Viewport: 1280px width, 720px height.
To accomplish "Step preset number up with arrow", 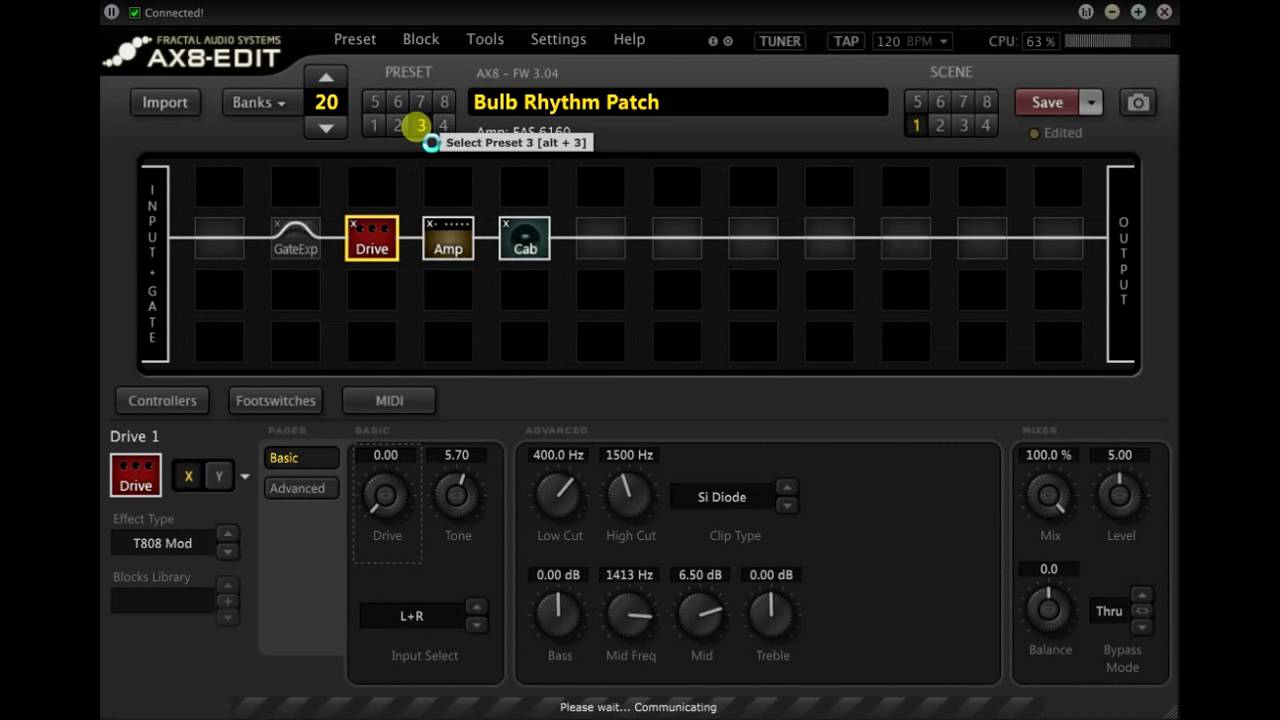I will 326,78.
